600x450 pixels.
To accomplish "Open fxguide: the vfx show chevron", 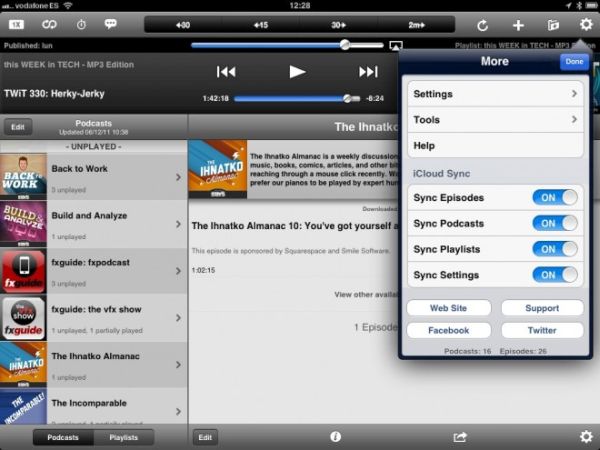I will pyautogui.click(x=178, y=318).
